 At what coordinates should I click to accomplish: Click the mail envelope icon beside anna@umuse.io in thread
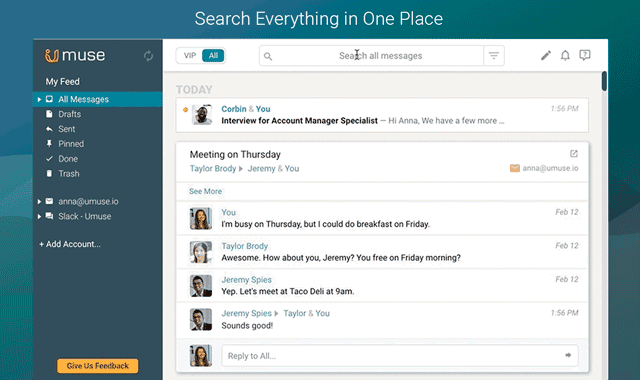pos(514,168)
